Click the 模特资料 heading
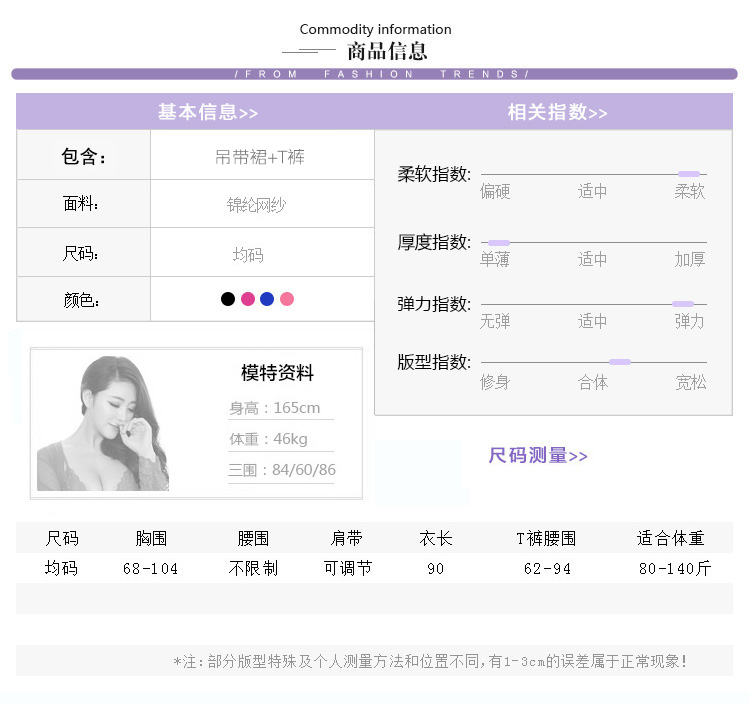Screen dimensions: 750x703 click(x=277, y=373)
